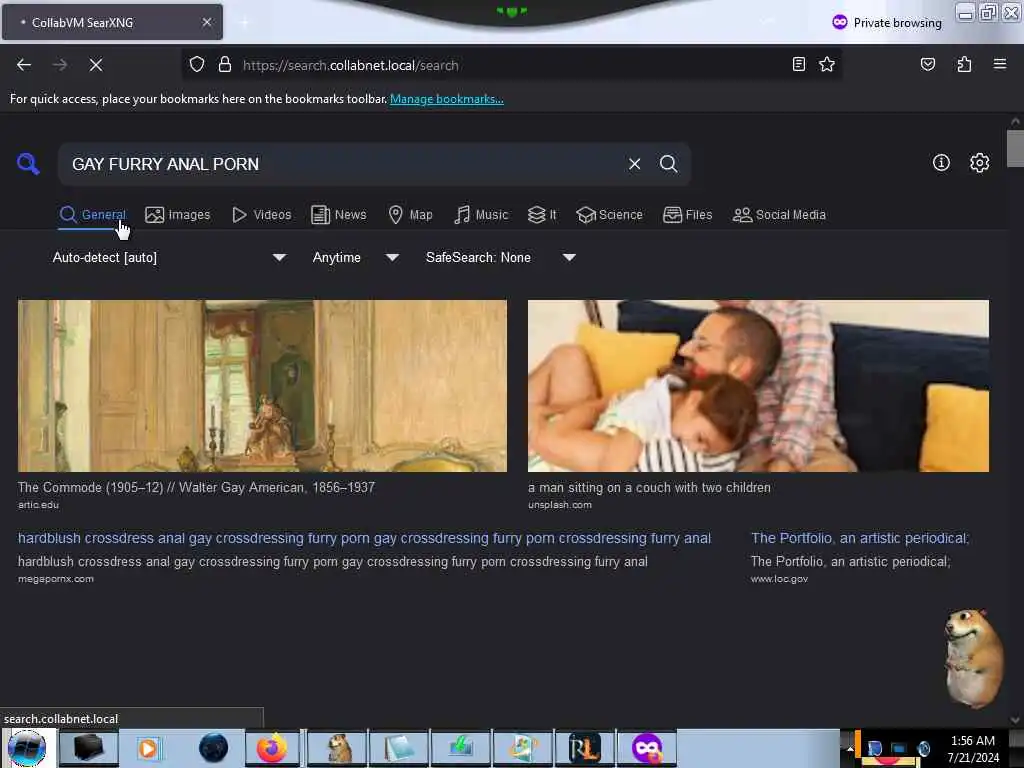The height and width of the screenshot is (768, 1024).
Task: Open the SearXNG info icon
Action: (x=941, y=163)
